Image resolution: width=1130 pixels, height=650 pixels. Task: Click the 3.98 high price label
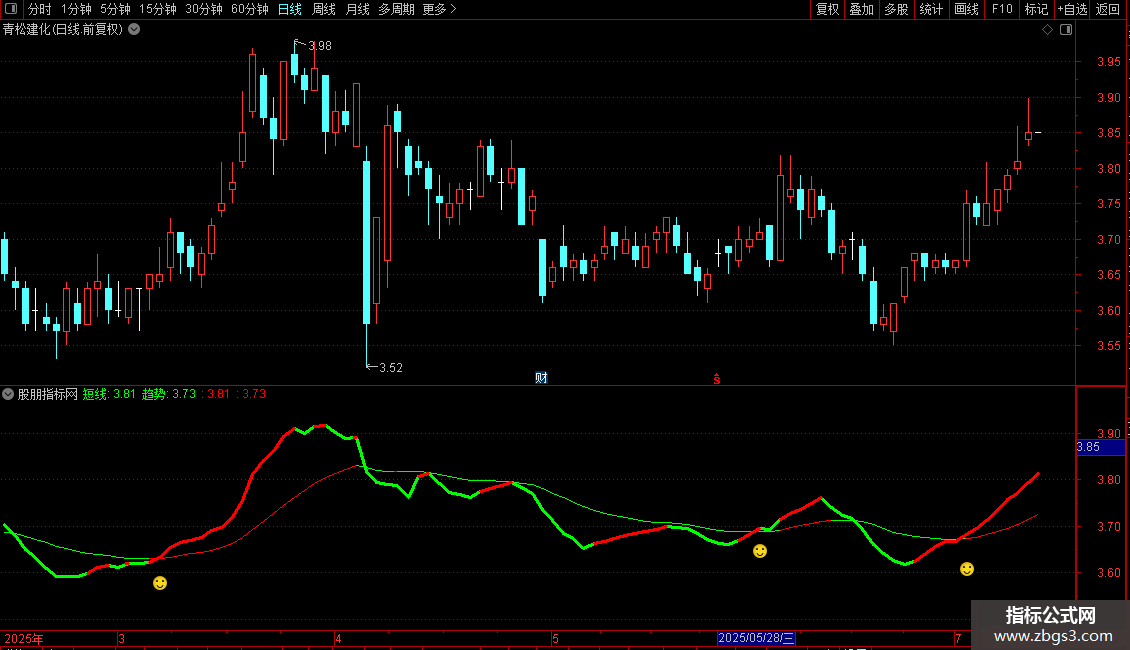pyautogui.click(x=319, y=45)
